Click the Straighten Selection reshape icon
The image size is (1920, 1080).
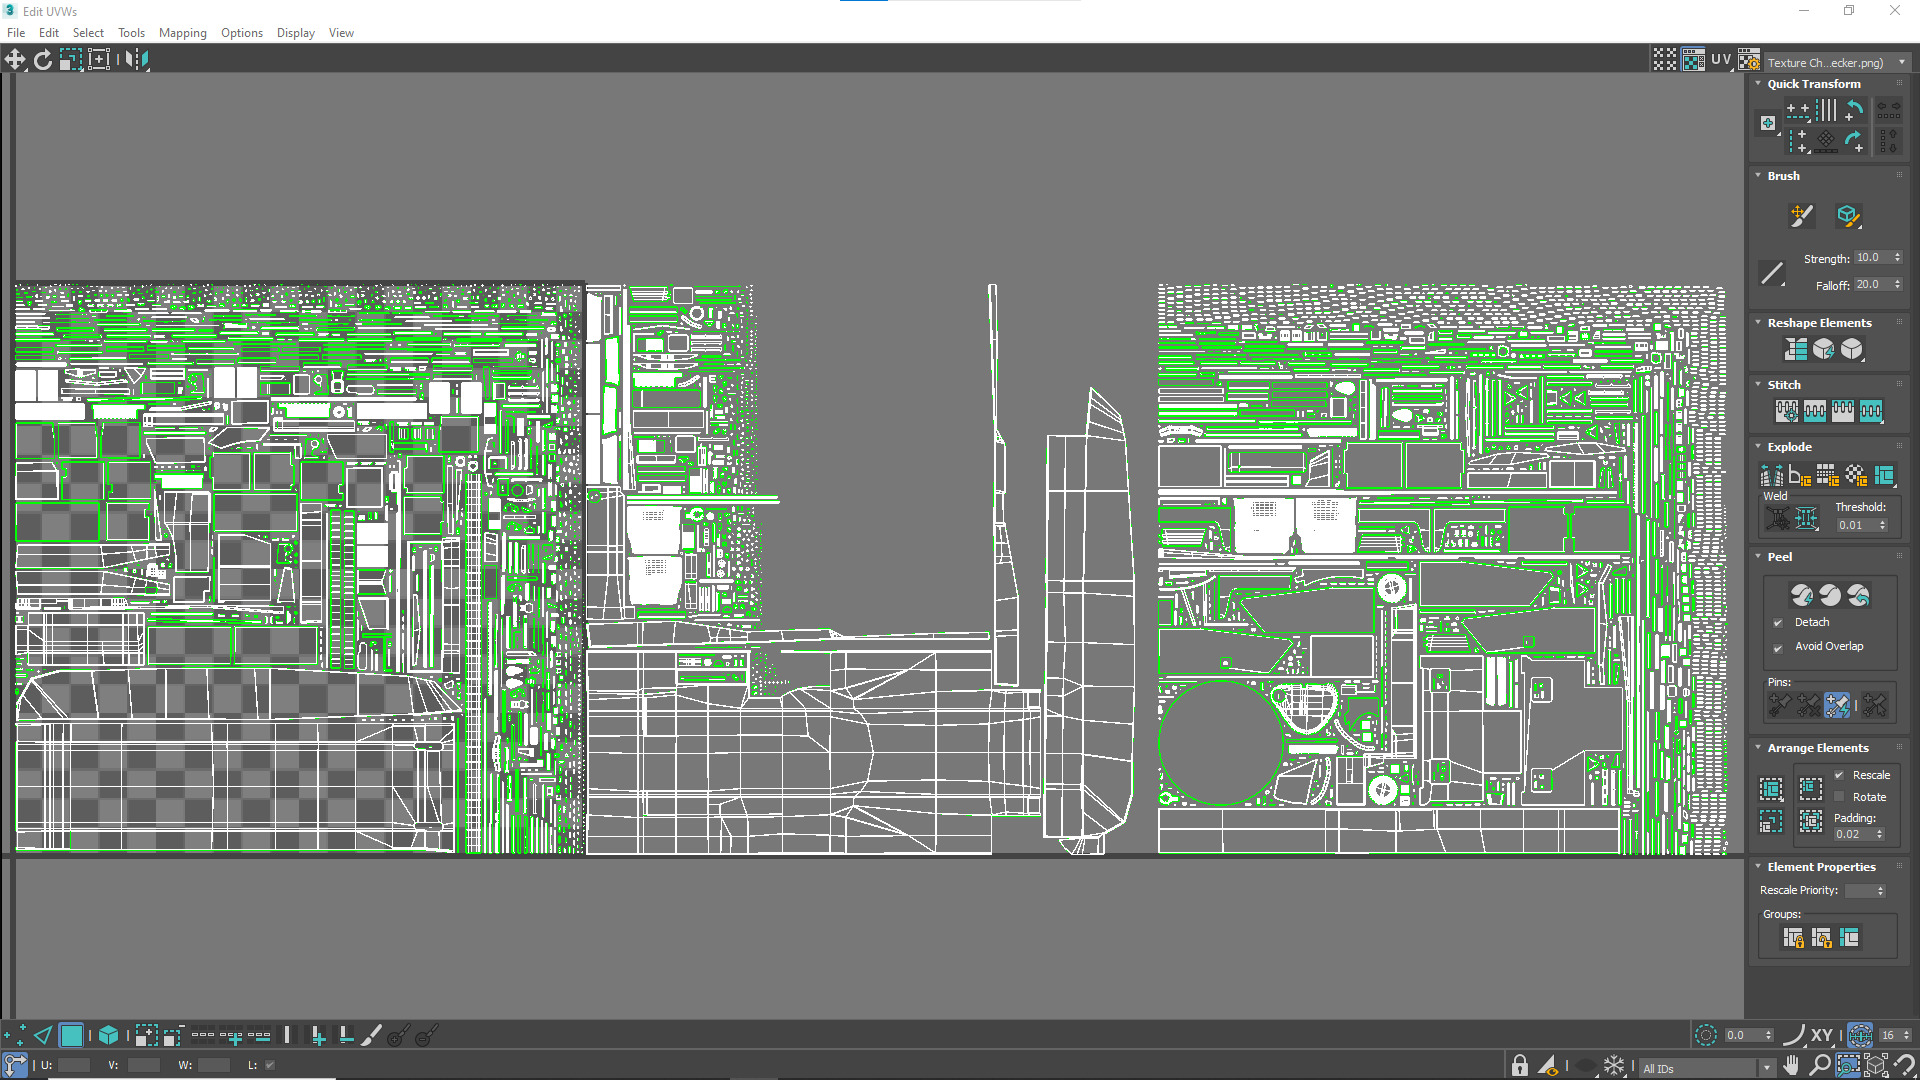click(x=1796, y=349)
